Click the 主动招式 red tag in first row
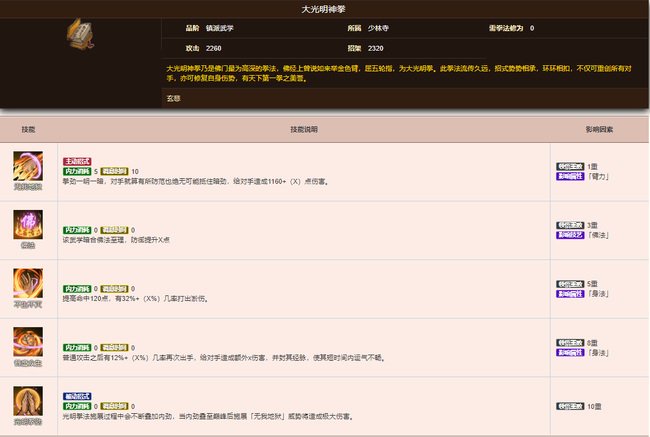Screen dimensions: 650x437 pos(78,160)
